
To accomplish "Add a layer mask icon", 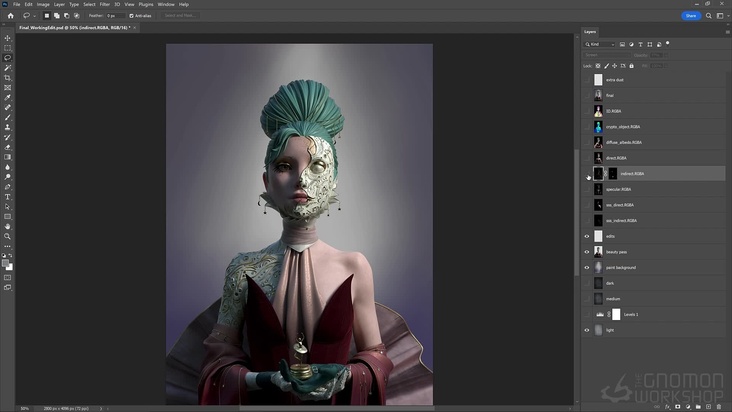I will point(677,407).
